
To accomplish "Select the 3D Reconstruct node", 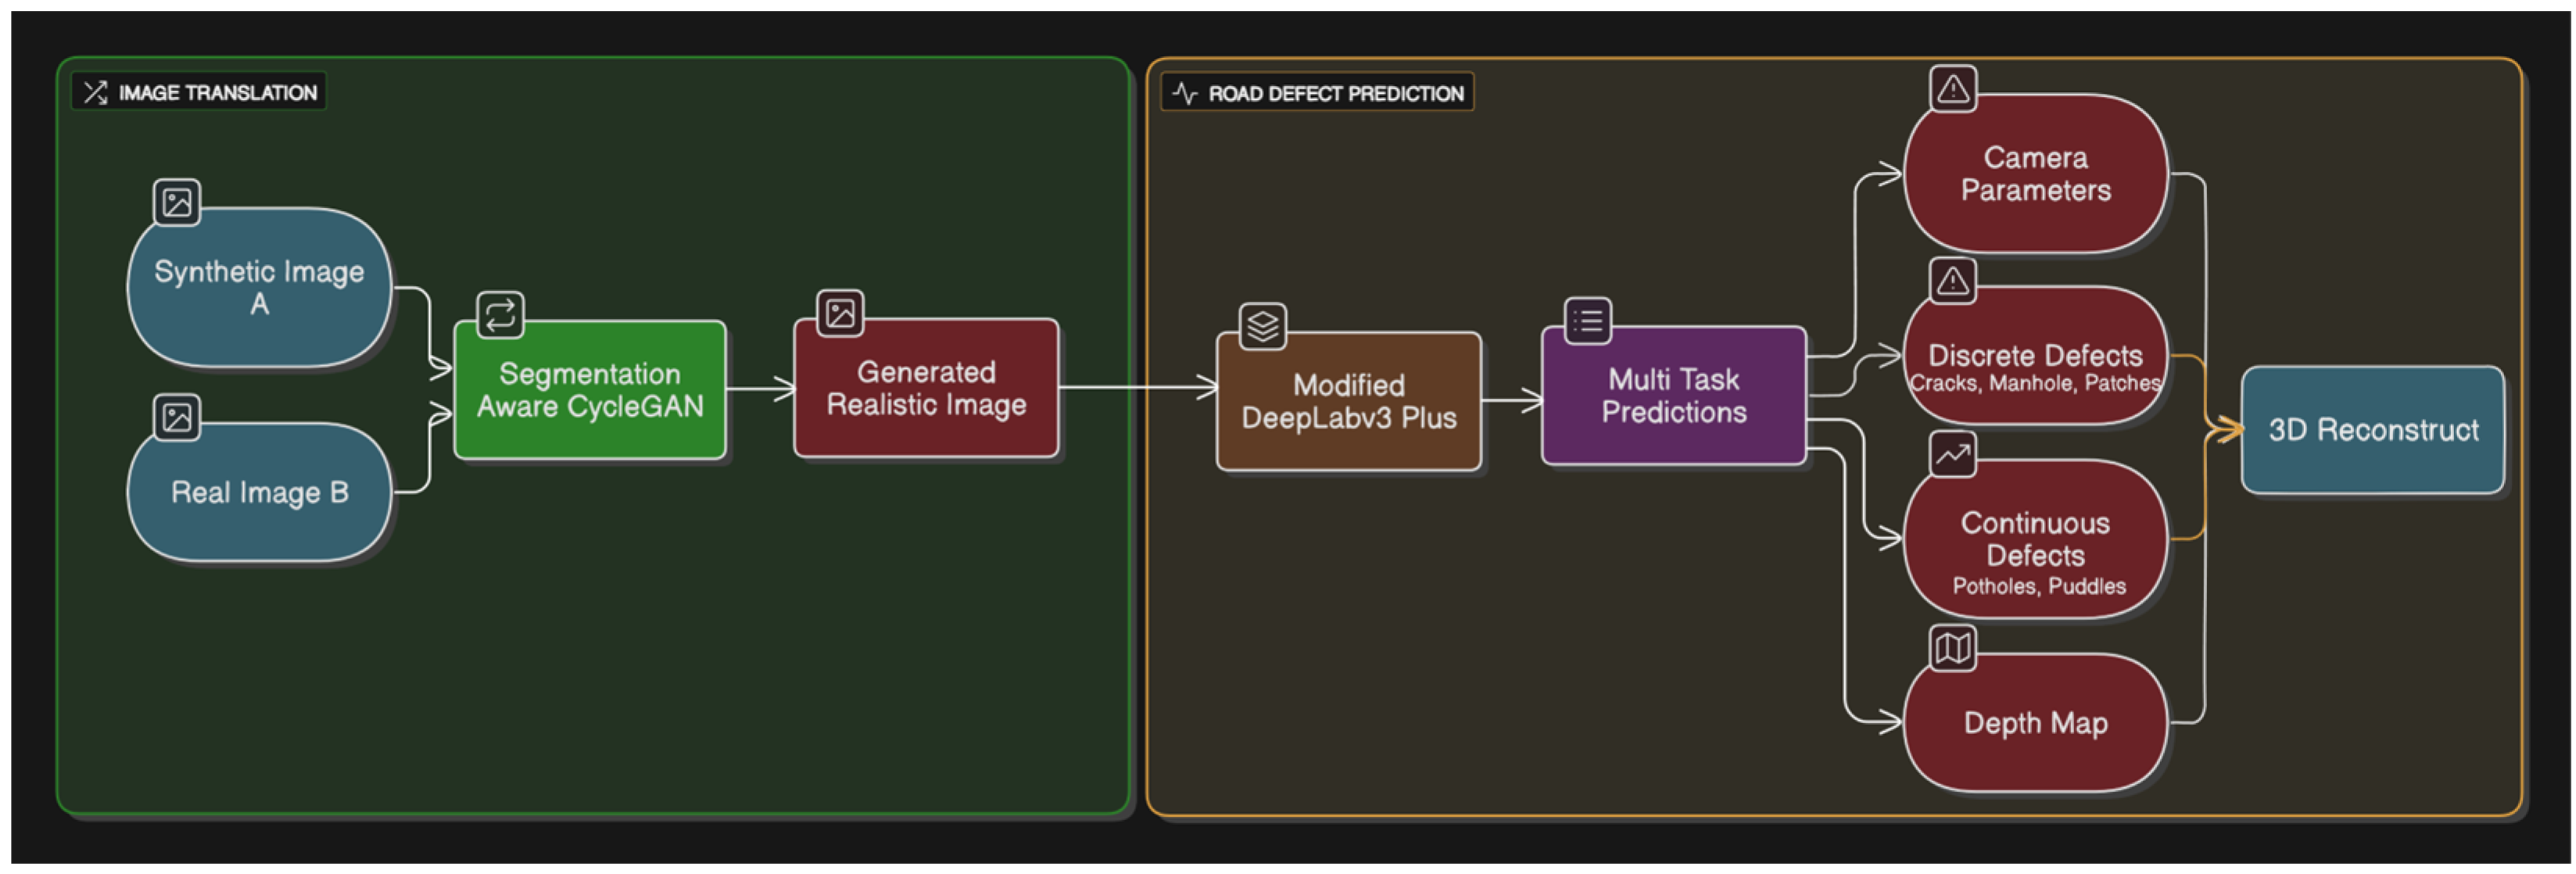I will point(2372,430).
